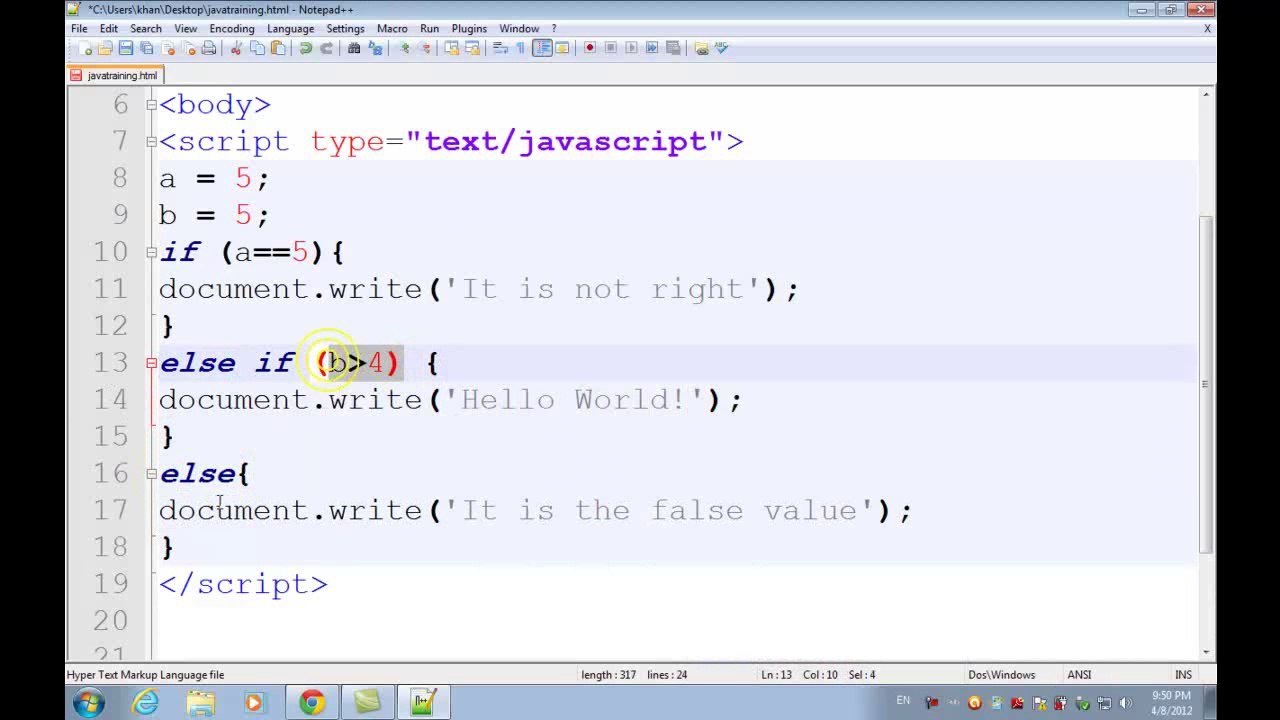Undo the last edit with the Undo icon

(x=305, y=48)
